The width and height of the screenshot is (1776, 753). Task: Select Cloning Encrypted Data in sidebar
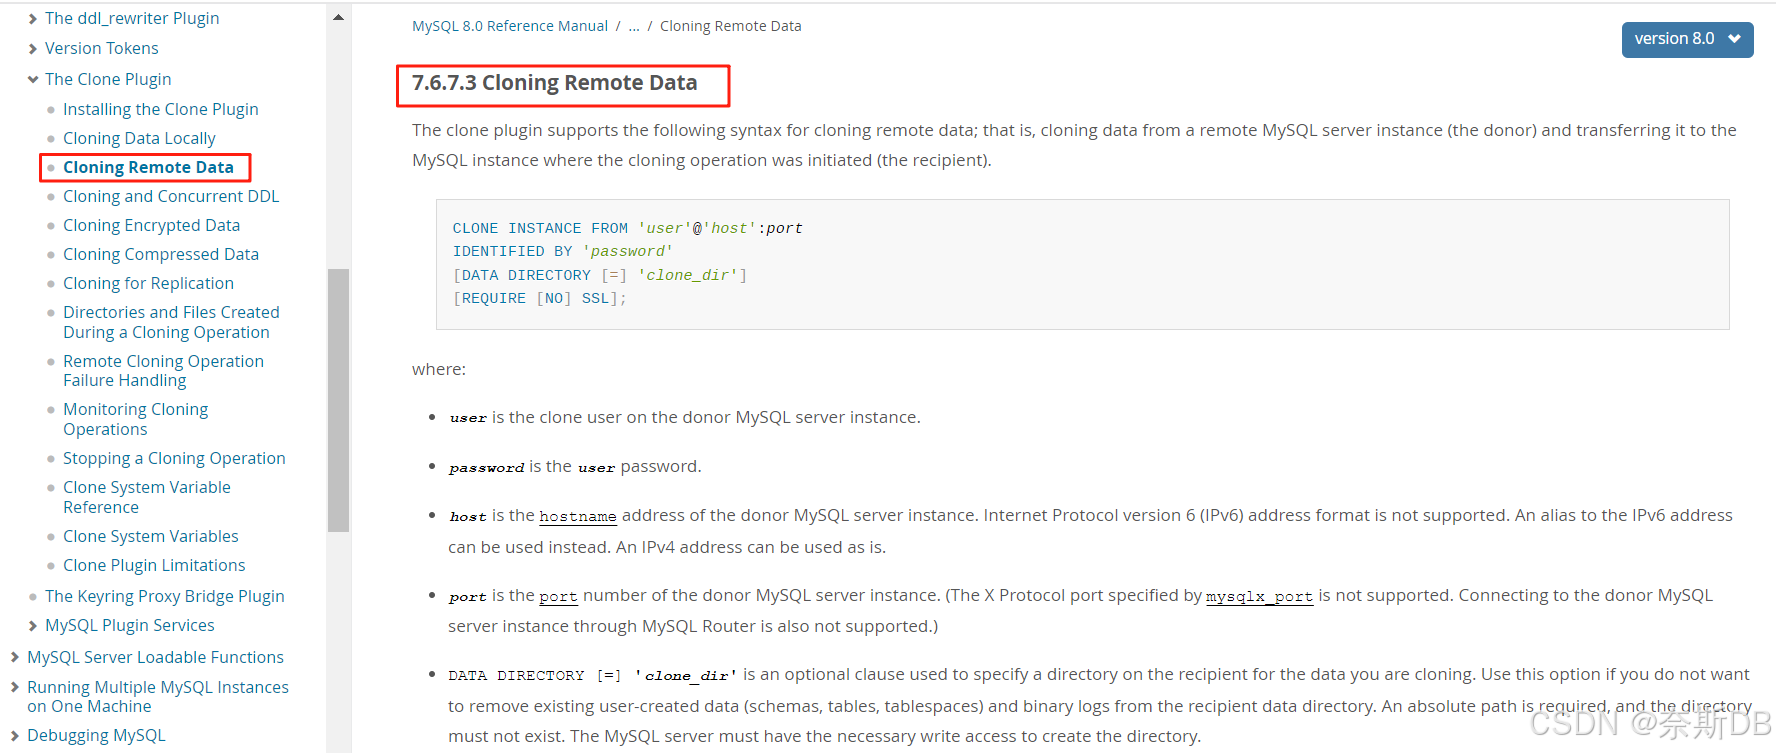tap(151, 225)
